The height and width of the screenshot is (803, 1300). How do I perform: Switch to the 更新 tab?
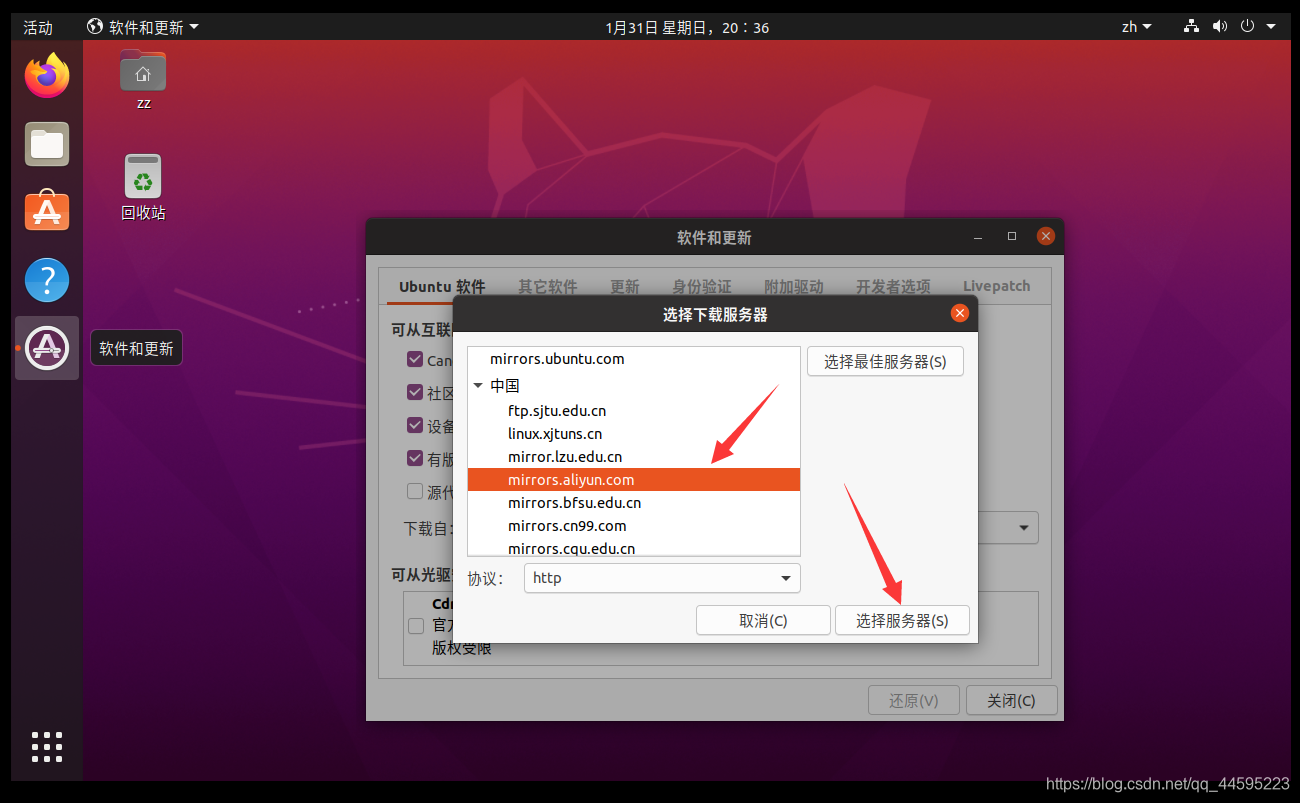[x=625, y=286]
